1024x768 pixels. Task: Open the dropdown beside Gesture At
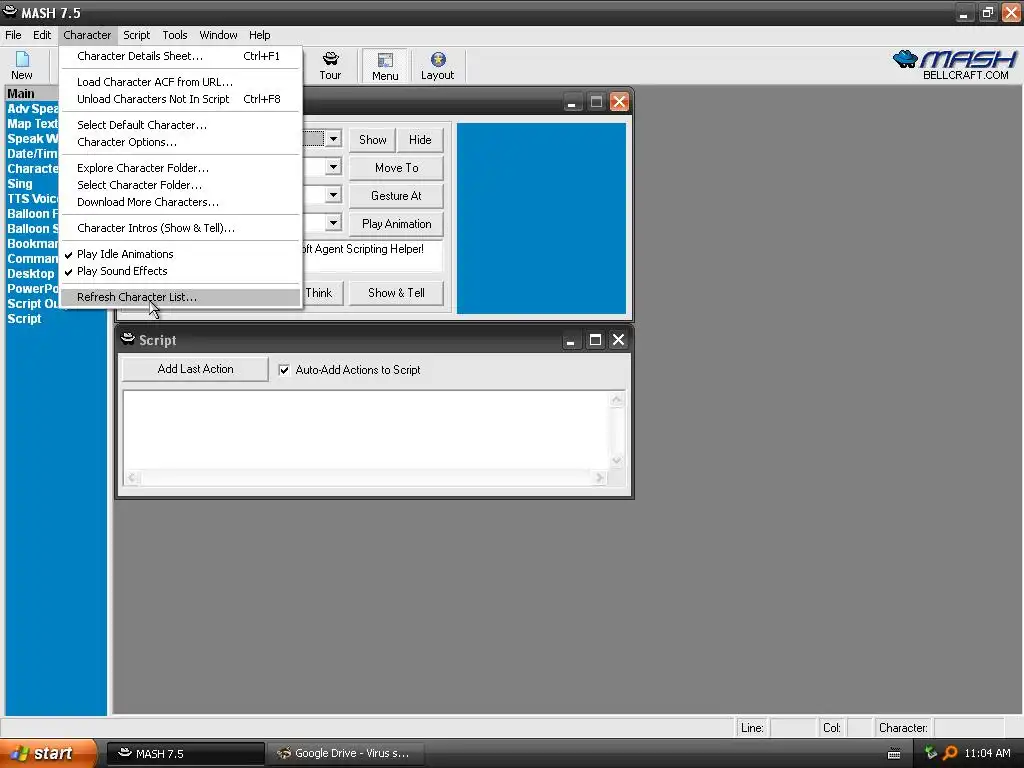click(333, 195)
